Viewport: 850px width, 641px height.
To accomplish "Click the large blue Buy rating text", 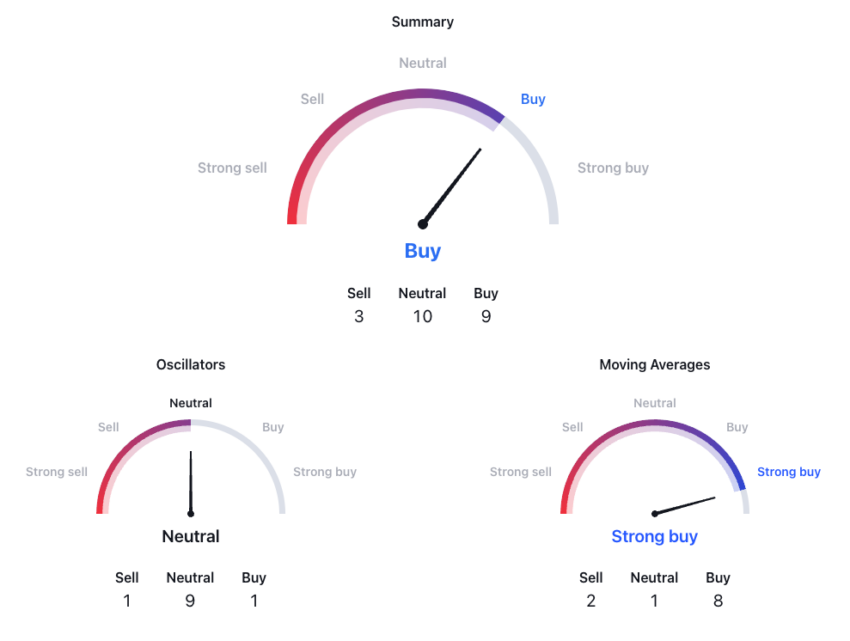I will tap(423, 251).
